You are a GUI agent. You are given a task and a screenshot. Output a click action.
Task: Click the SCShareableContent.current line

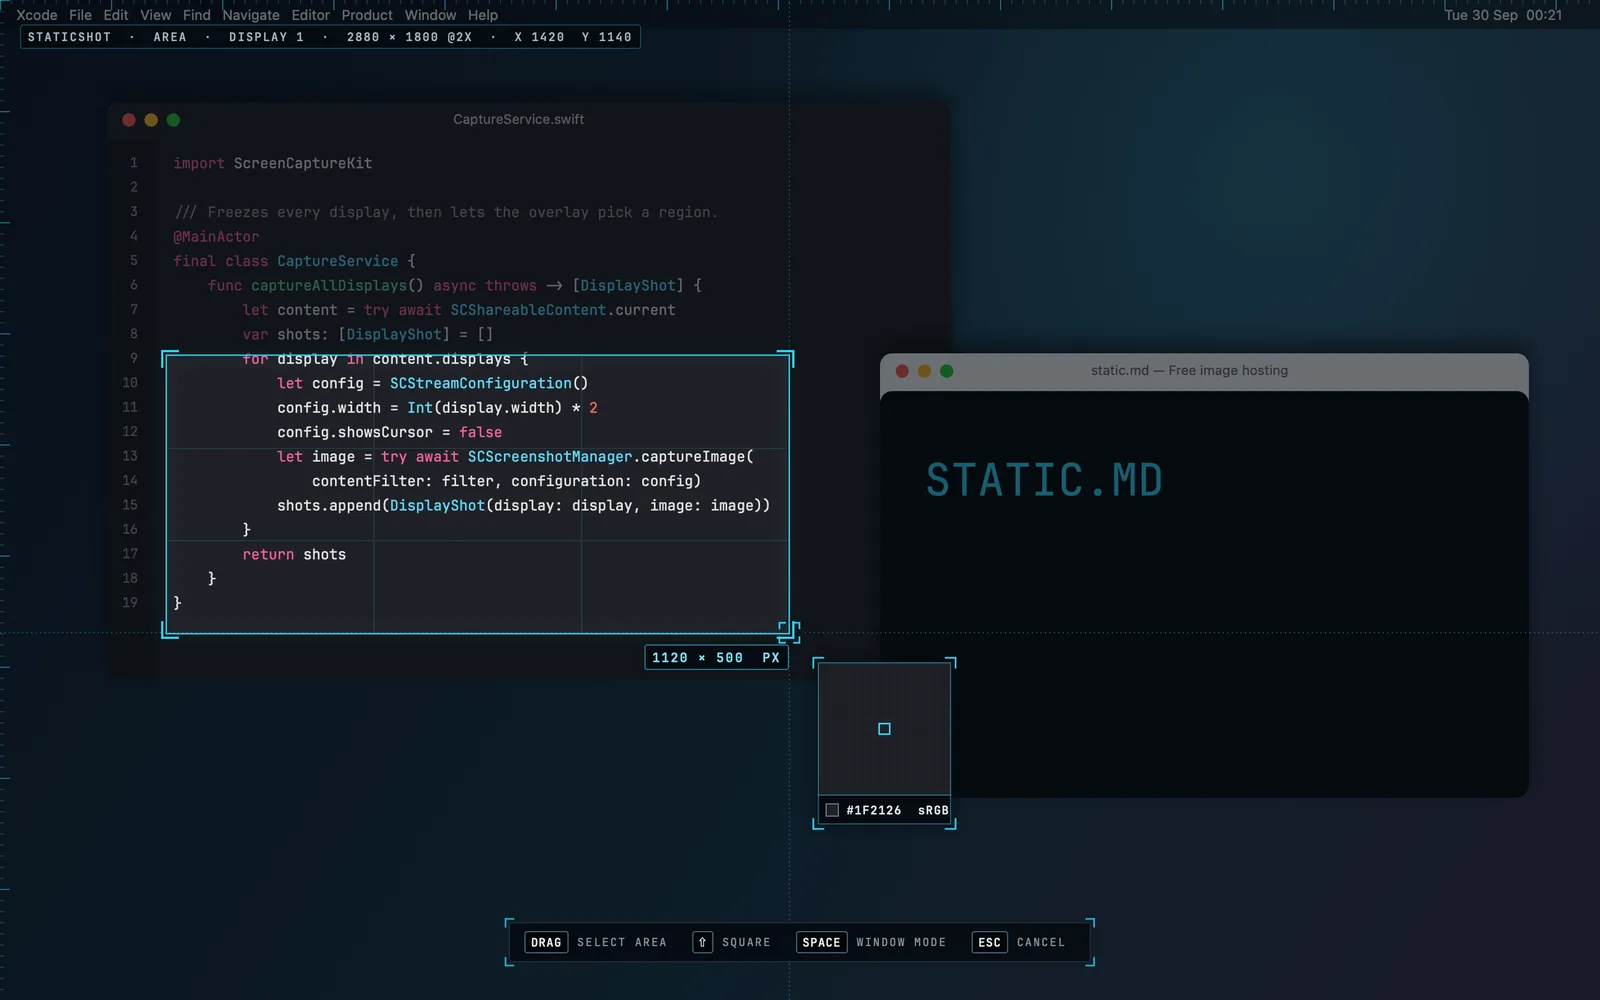459,310
